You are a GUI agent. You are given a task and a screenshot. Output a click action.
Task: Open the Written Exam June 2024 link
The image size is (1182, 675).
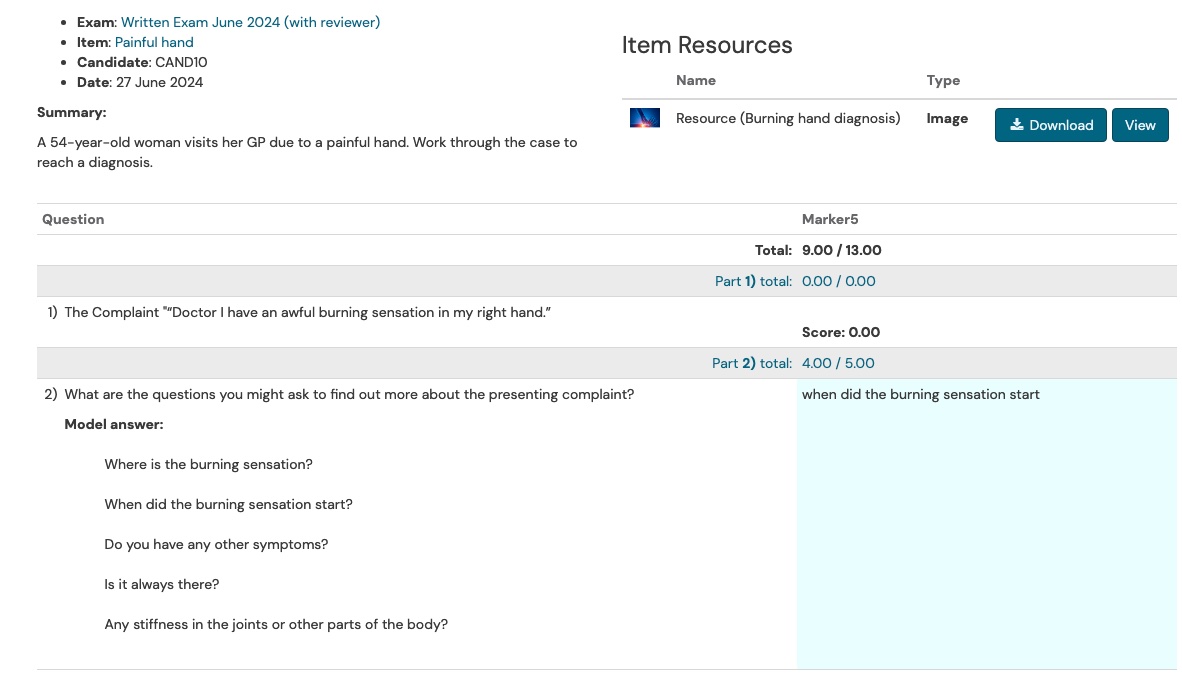(x=250, y=22)
